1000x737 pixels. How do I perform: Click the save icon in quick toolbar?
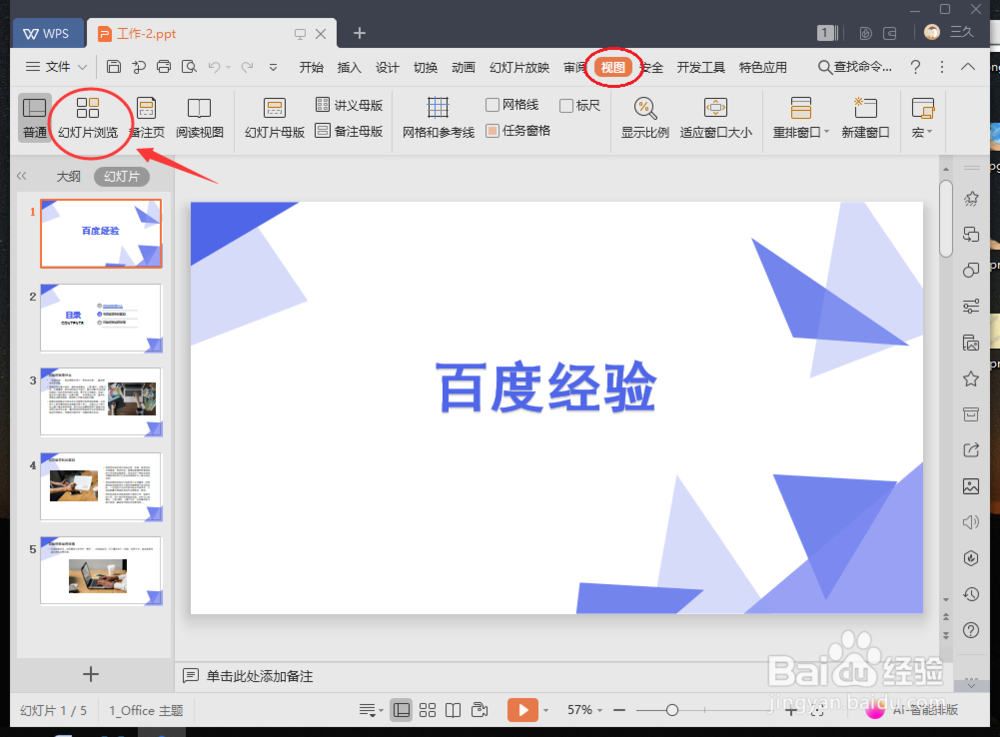point(114,67)
